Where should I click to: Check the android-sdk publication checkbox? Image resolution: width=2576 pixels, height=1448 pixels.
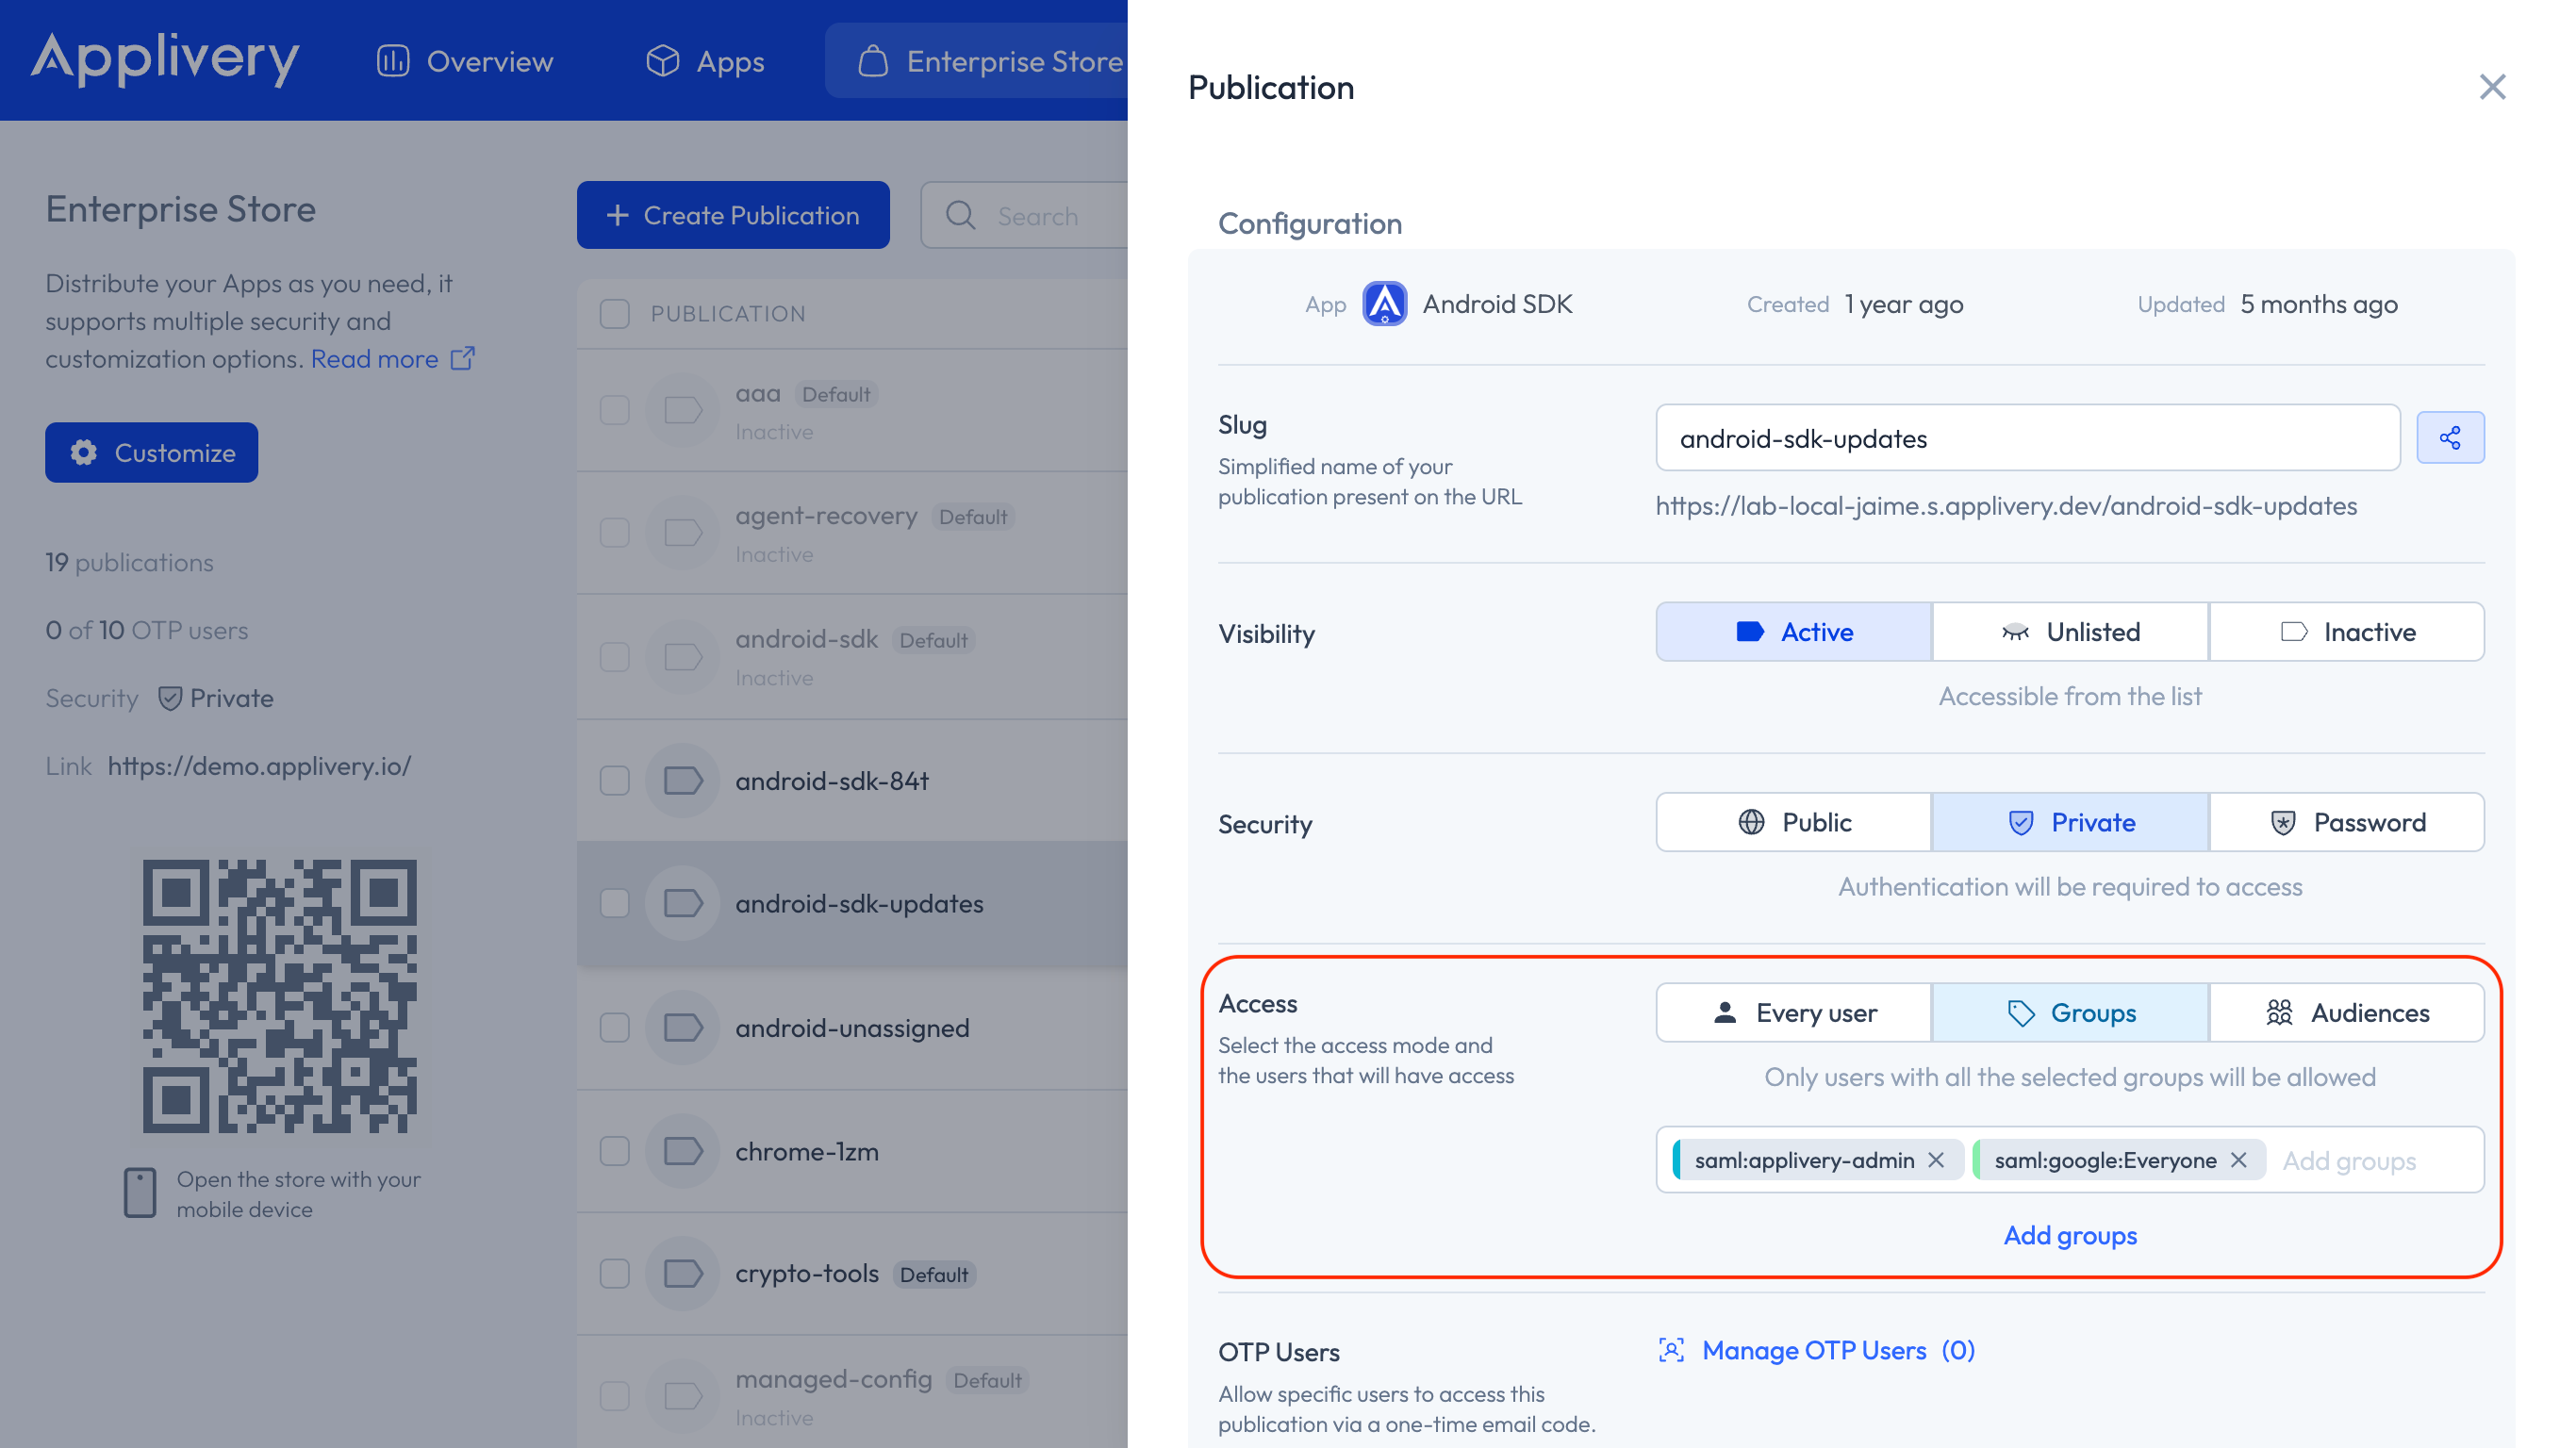point(614,657)
